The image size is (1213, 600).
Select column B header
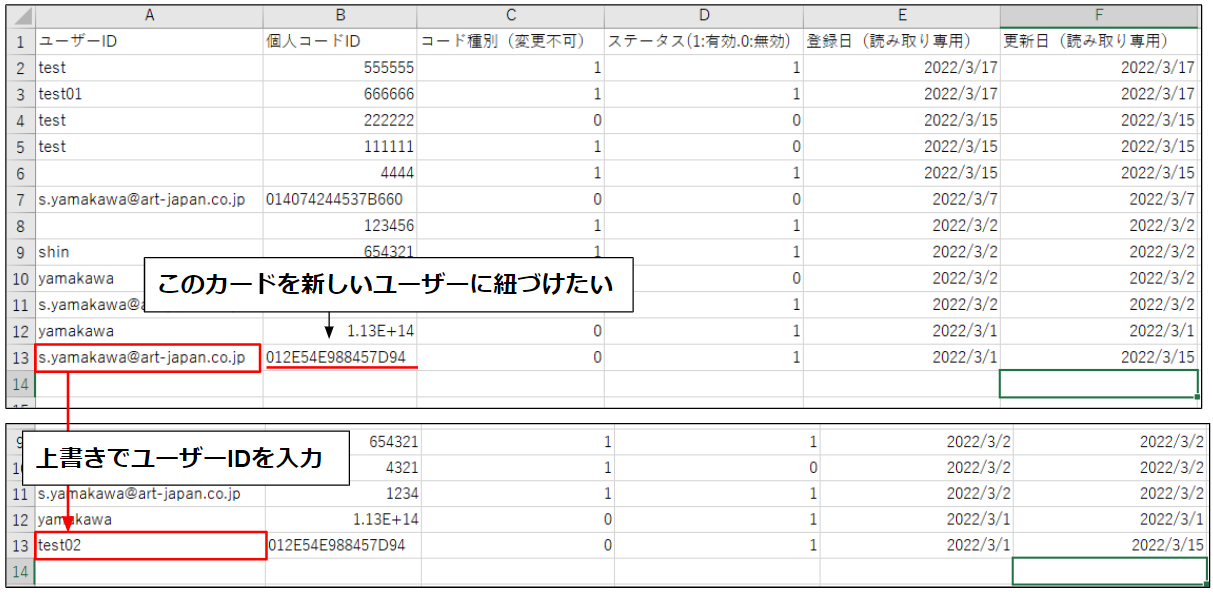[x=341, y=16]
